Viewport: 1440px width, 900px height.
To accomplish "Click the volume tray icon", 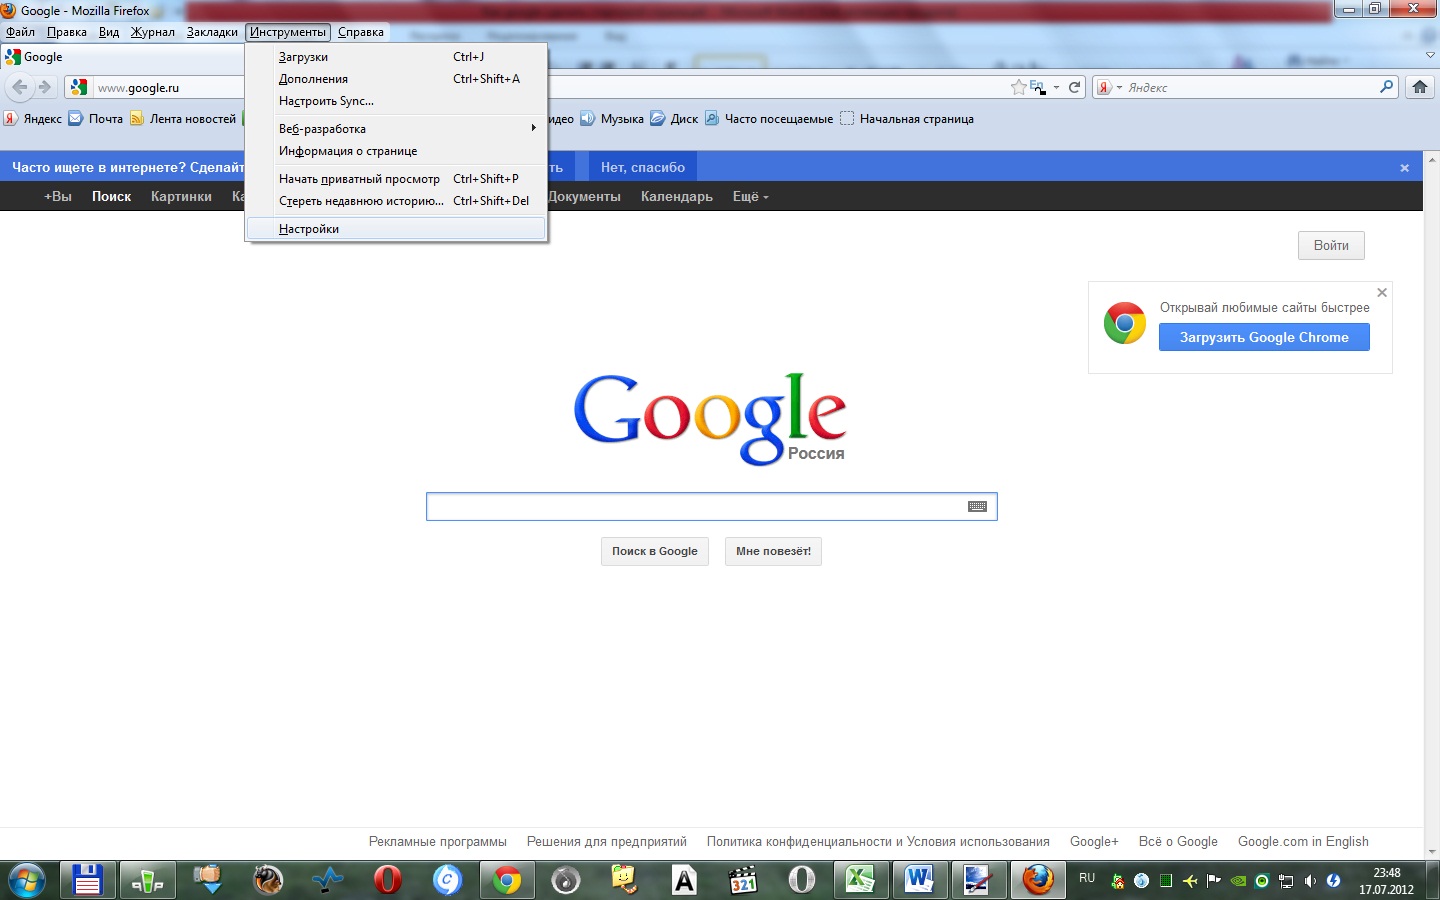I will (1310, 881).
